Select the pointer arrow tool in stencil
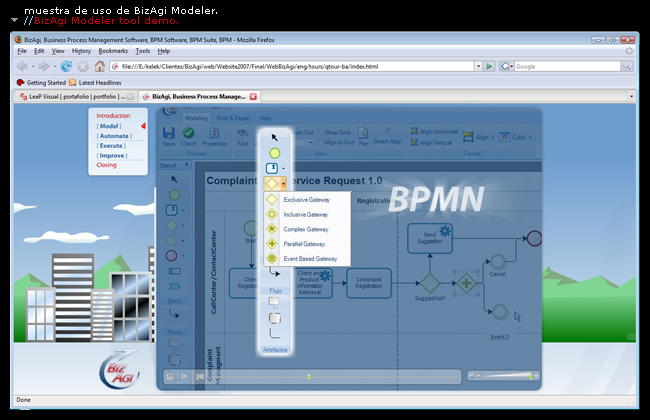Screen dimensions: 650x420 [x=274, y=138]
